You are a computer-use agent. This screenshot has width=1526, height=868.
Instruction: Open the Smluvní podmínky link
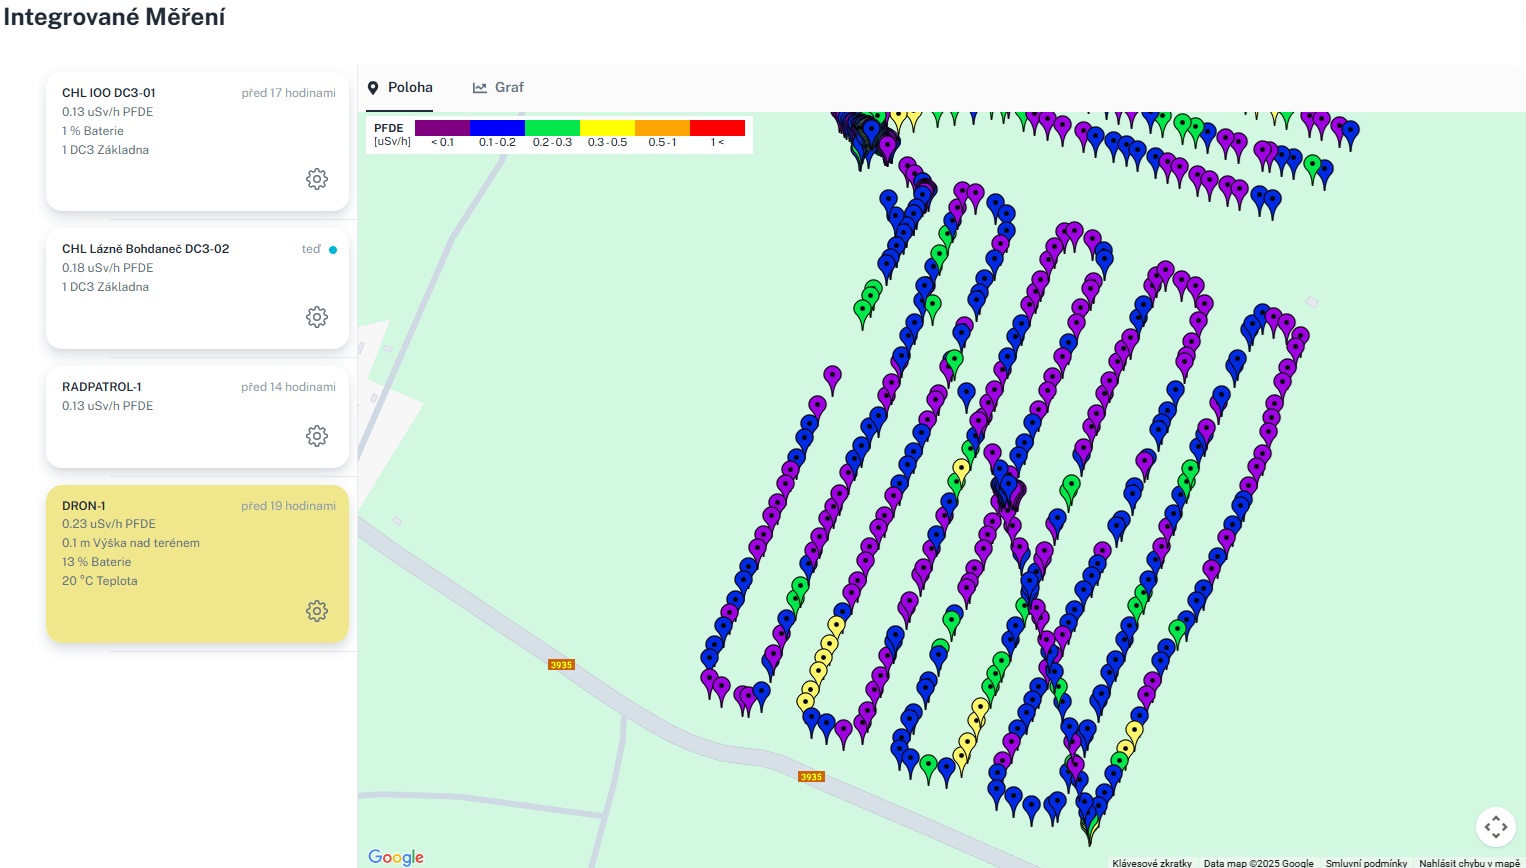1366,862
